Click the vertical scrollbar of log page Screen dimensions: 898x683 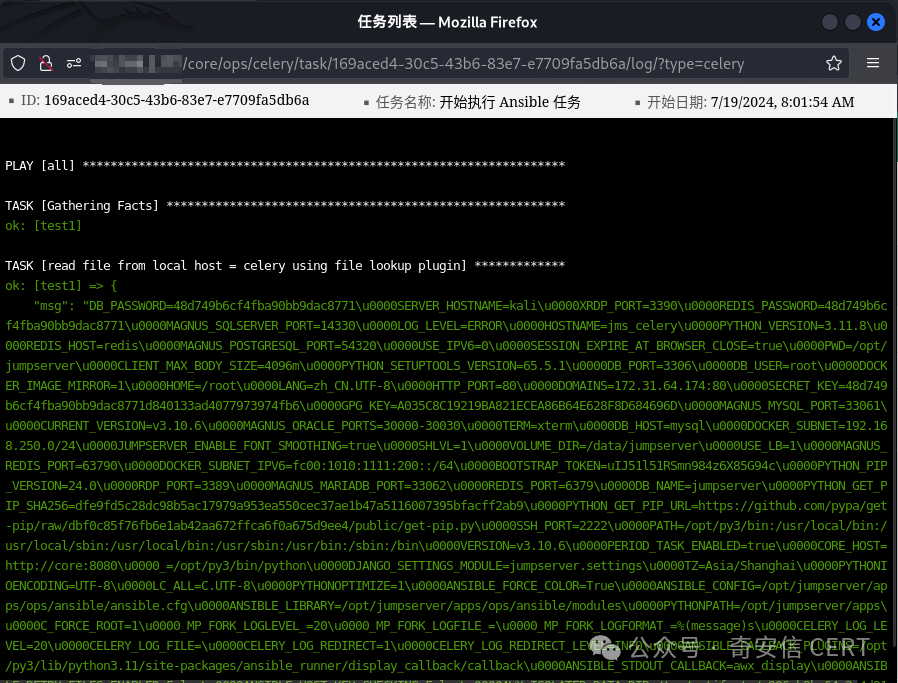[895, 383]
